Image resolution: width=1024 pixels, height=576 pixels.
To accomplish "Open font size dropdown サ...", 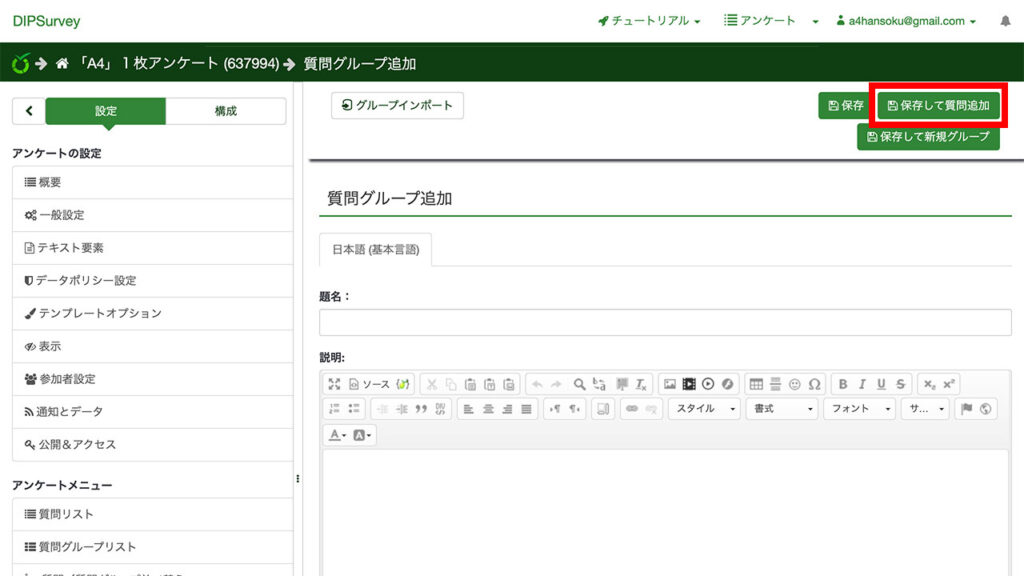I will (926, 409).
